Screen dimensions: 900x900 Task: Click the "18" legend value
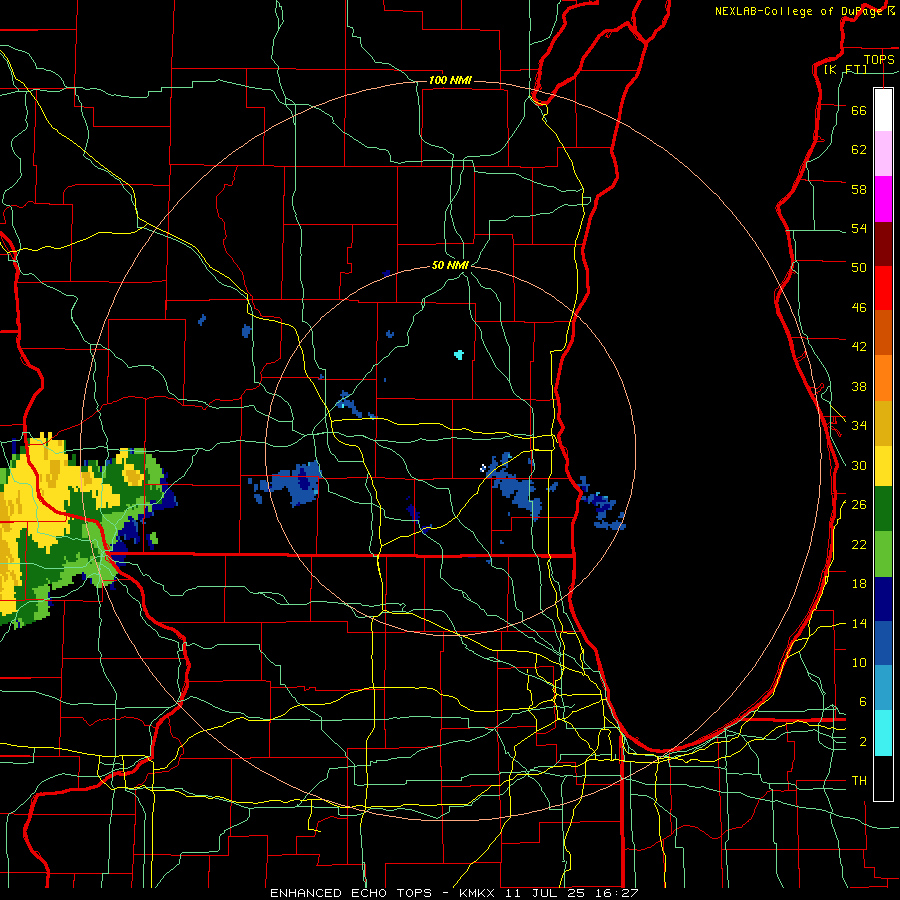859,584
